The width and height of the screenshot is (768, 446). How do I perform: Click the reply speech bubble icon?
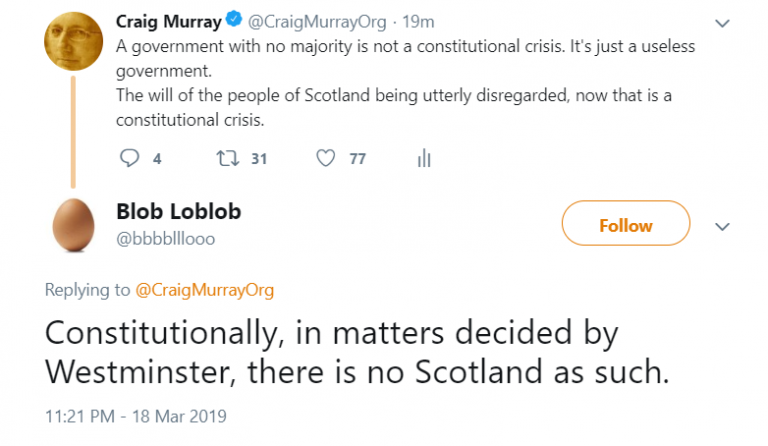click(129, 158)
